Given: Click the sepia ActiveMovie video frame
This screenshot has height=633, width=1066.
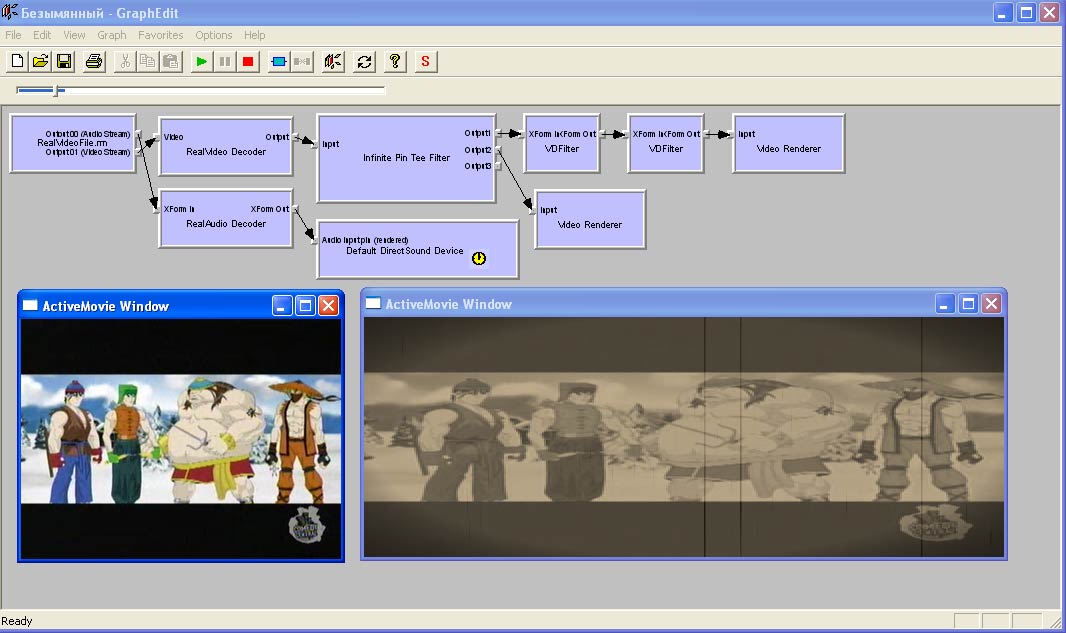Looking at the screenshot, I should [x=684, y=437].
